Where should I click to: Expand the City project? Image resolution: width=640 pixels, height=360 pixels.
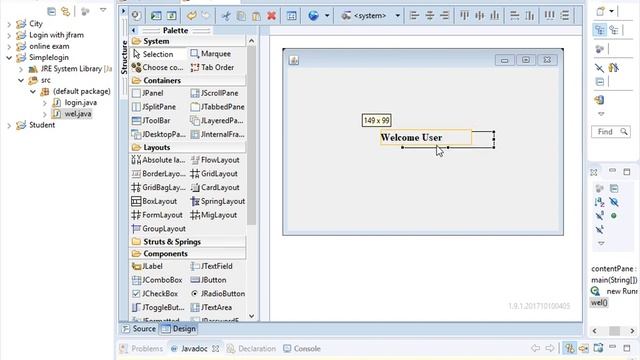[x=9, y=24]
